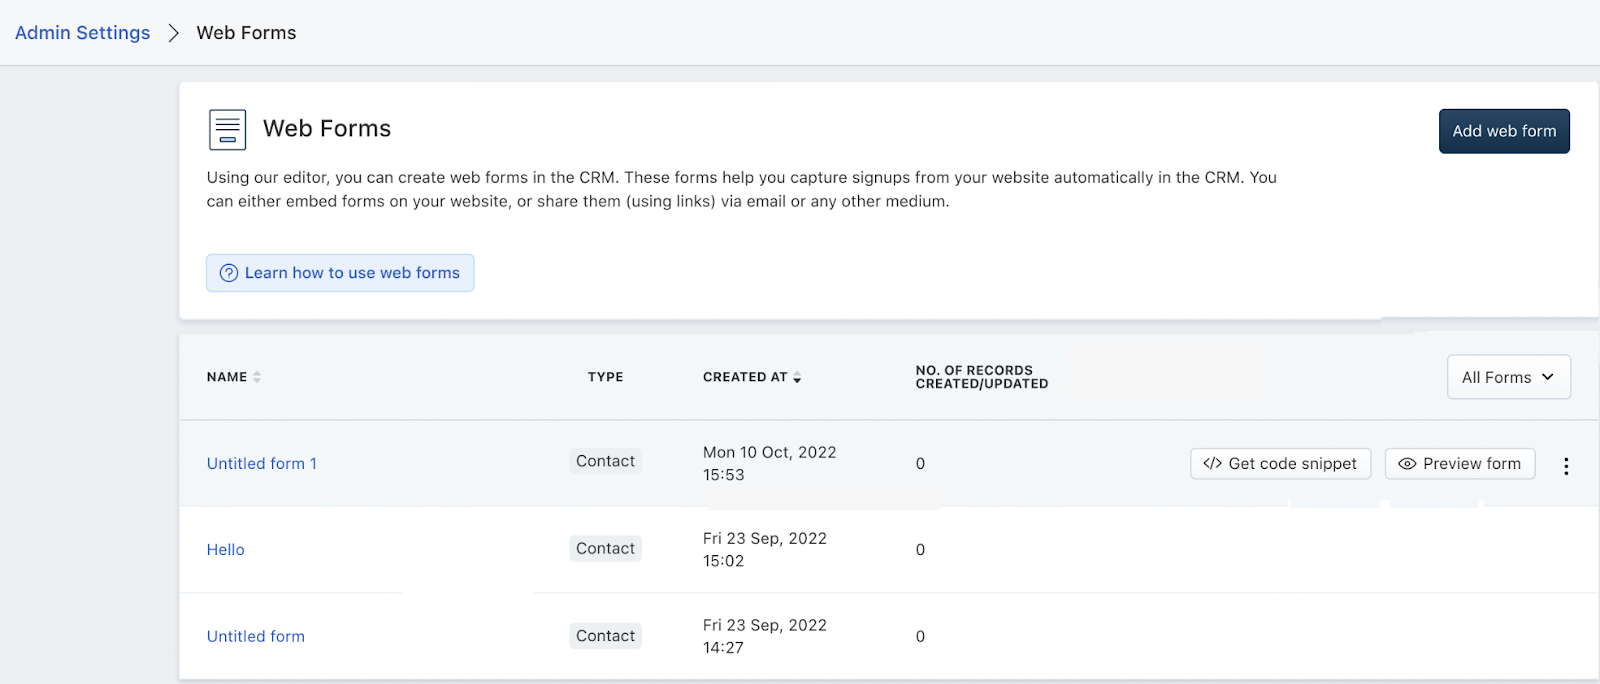Click the Web Forms document icon

tap(227, 130)
